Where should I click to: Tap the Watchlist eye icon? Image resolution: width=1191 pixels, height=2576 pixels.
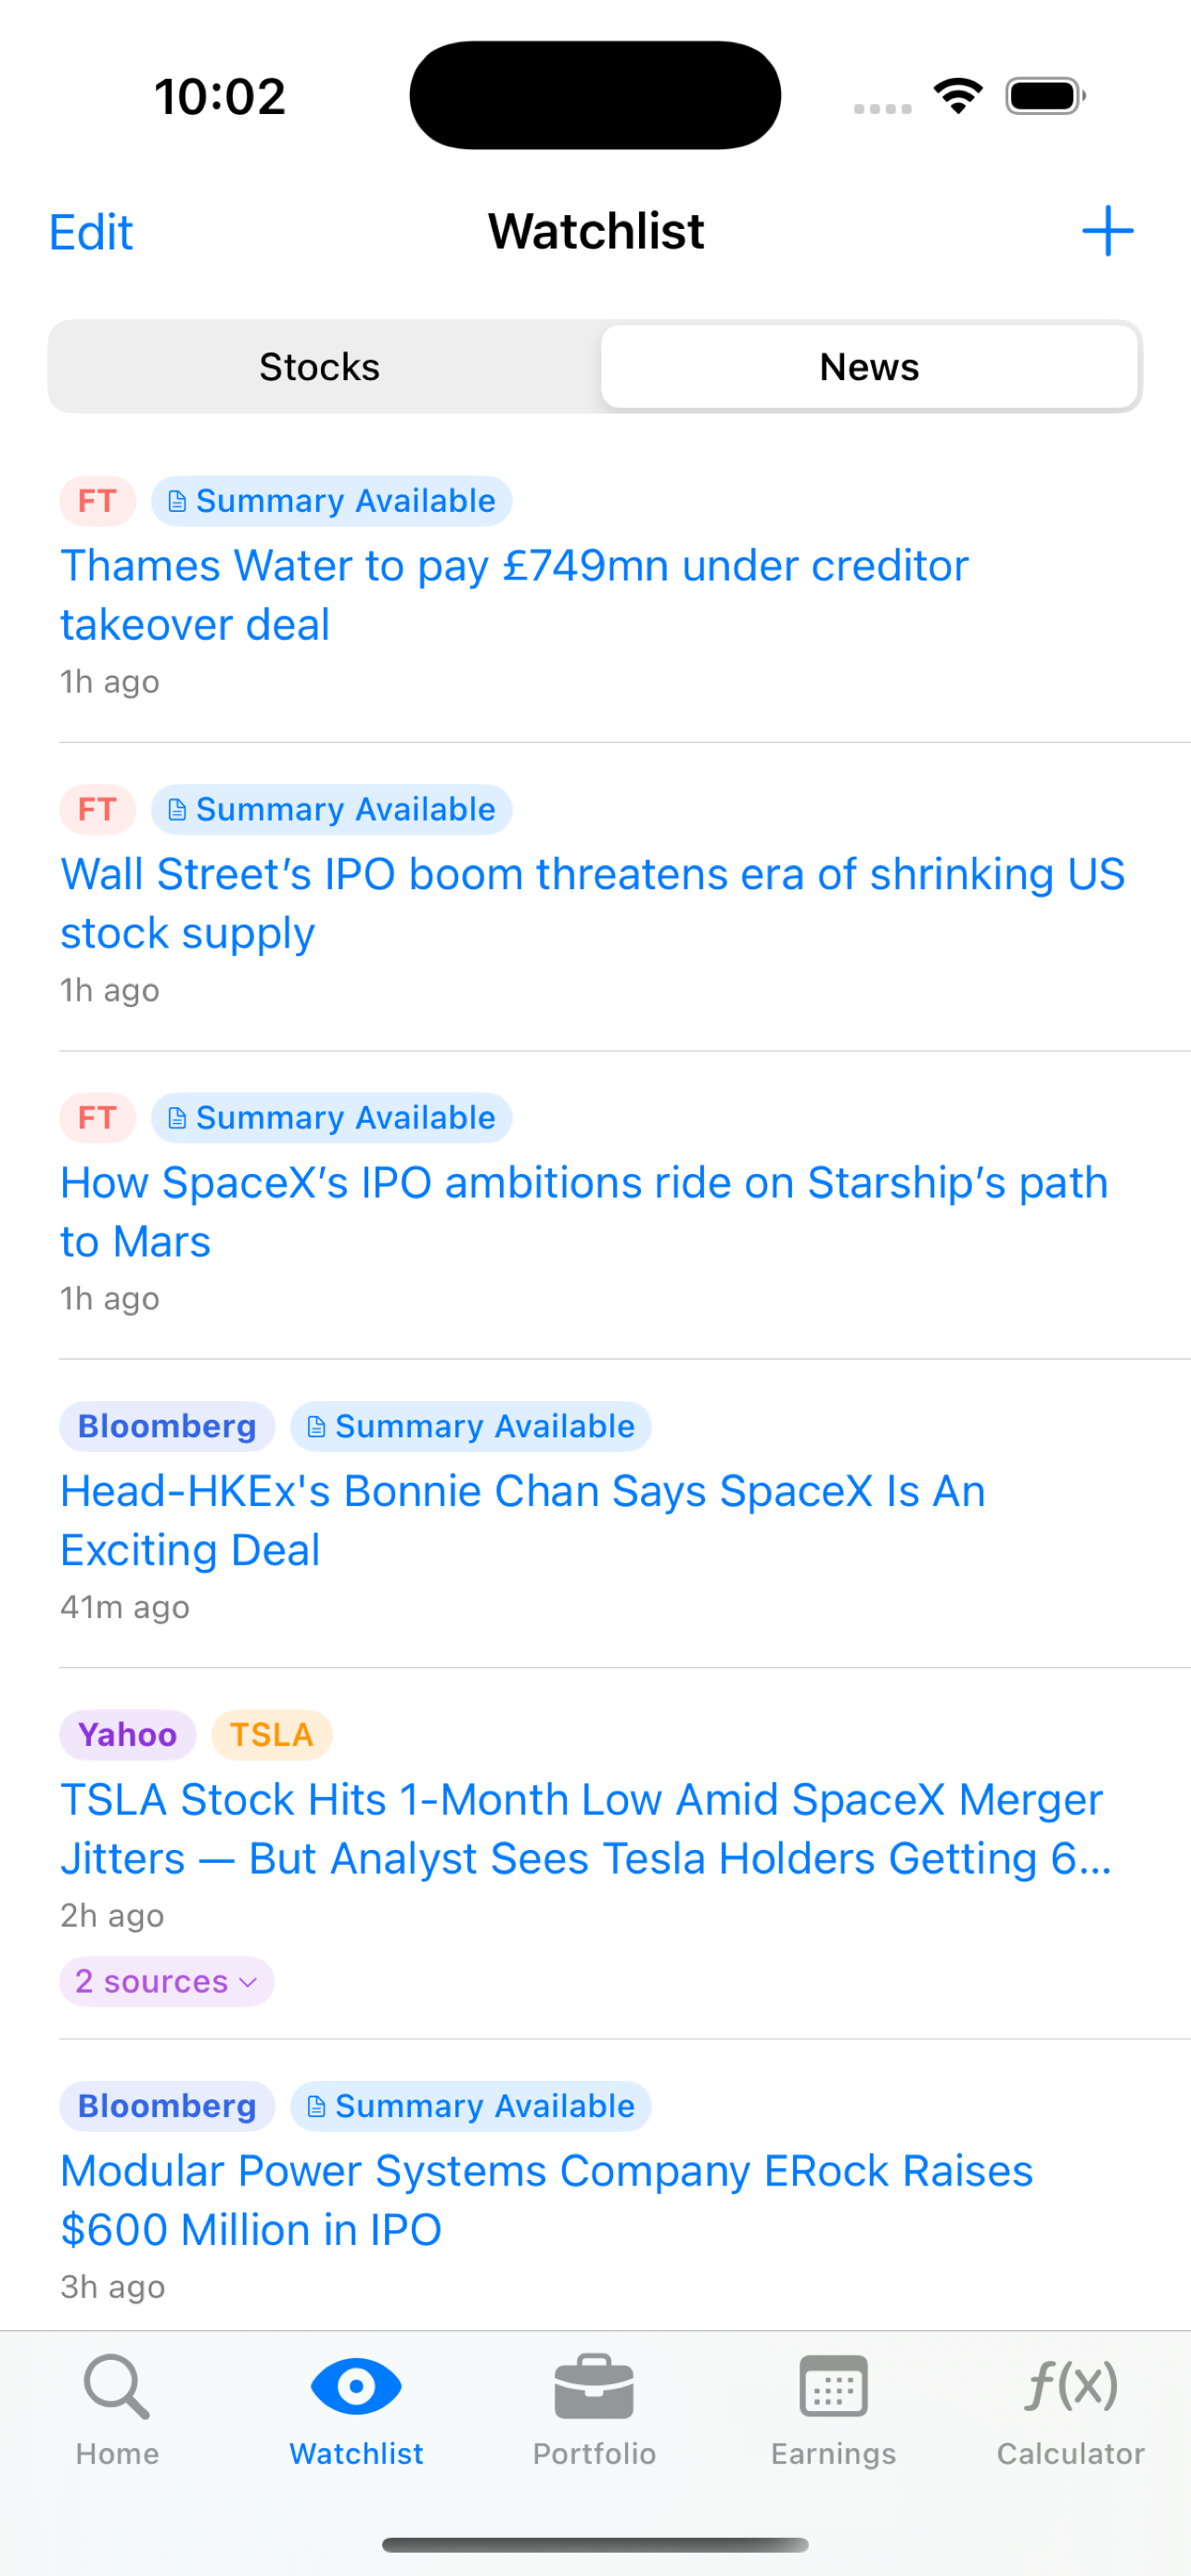coord(356,2386)
